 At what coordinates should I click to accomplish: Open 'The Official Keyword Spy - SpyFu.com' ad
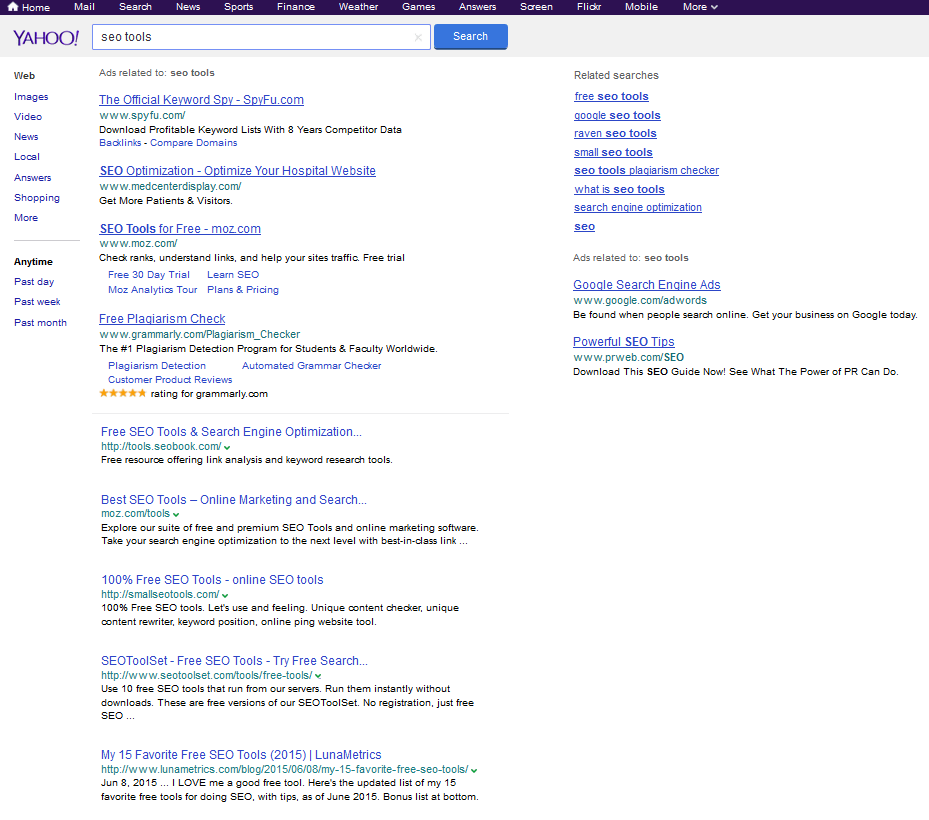tap(201, 100)
